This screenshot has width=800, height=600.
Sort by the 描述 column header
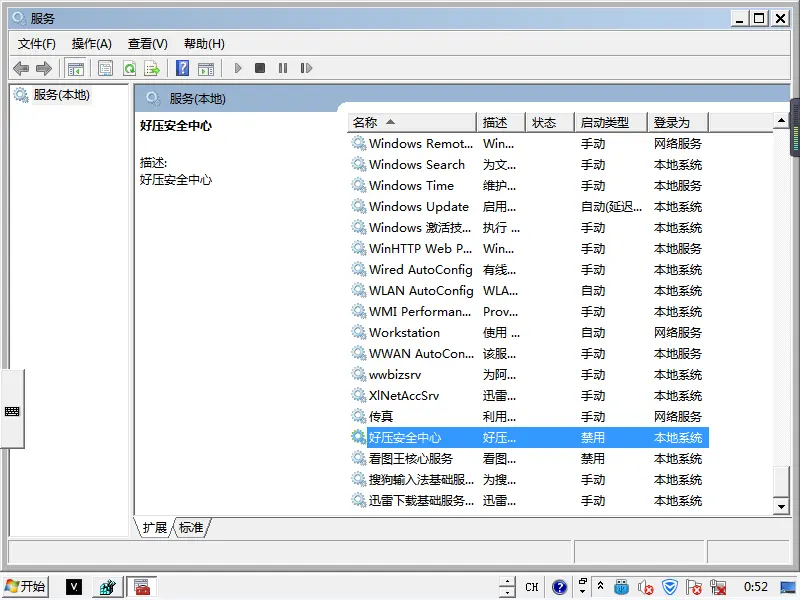(x=501, y=122)
